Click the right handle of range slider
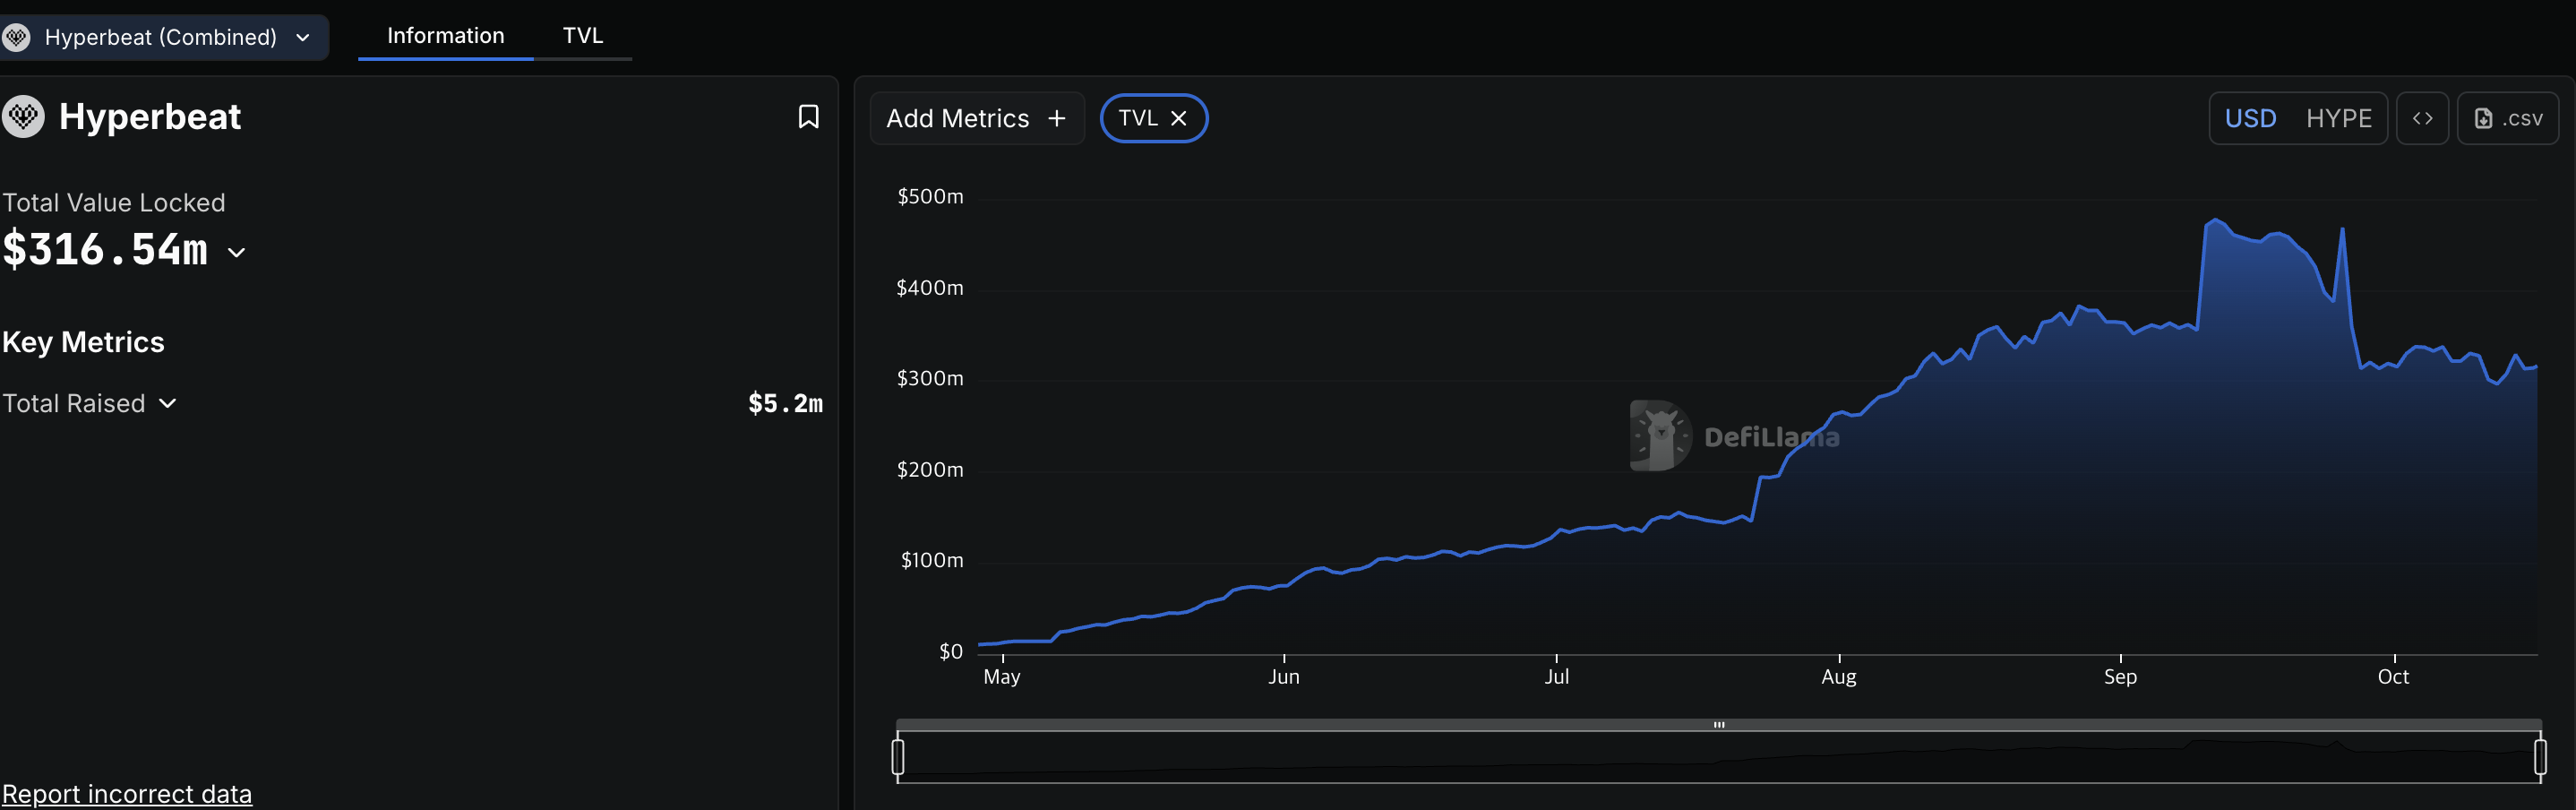The height and width of the screenshot is (810, 2576). tap(2540, 756)
